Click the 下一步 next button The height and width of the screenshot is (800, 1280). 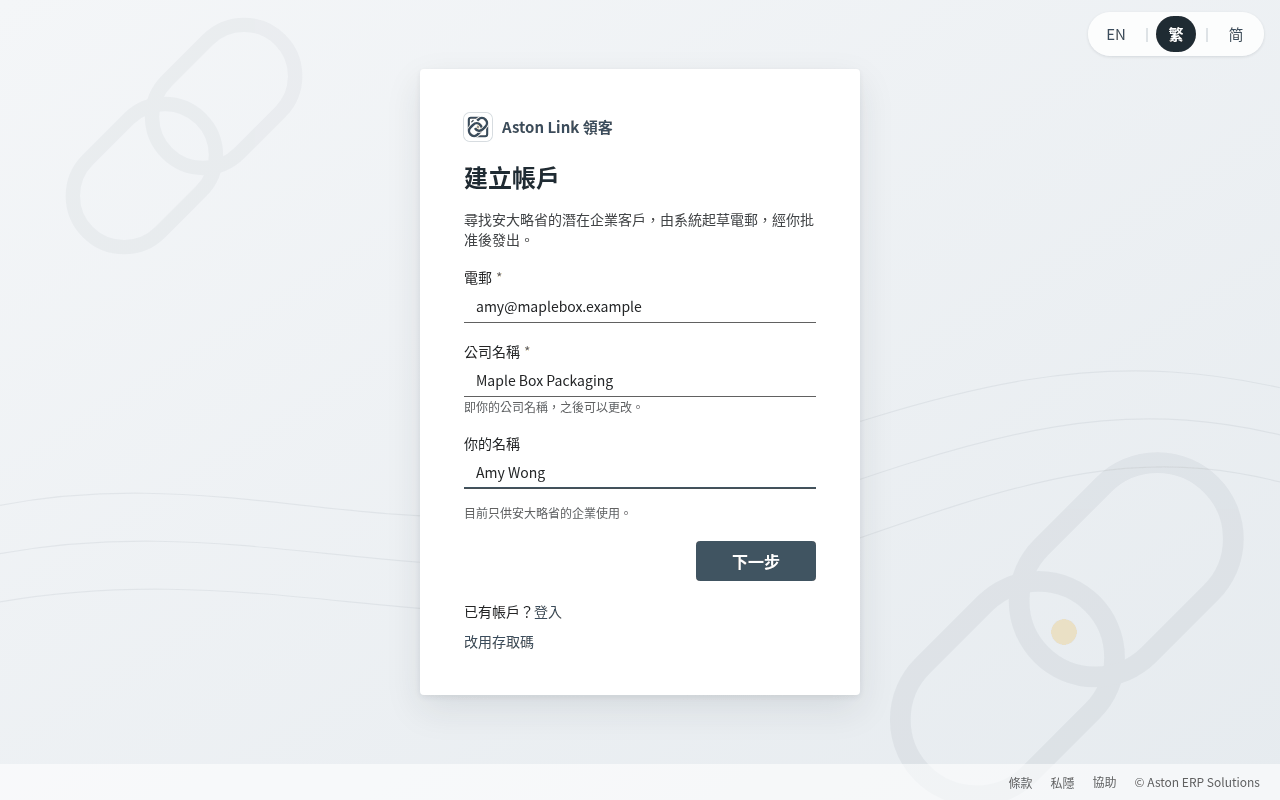coord(756,561)
